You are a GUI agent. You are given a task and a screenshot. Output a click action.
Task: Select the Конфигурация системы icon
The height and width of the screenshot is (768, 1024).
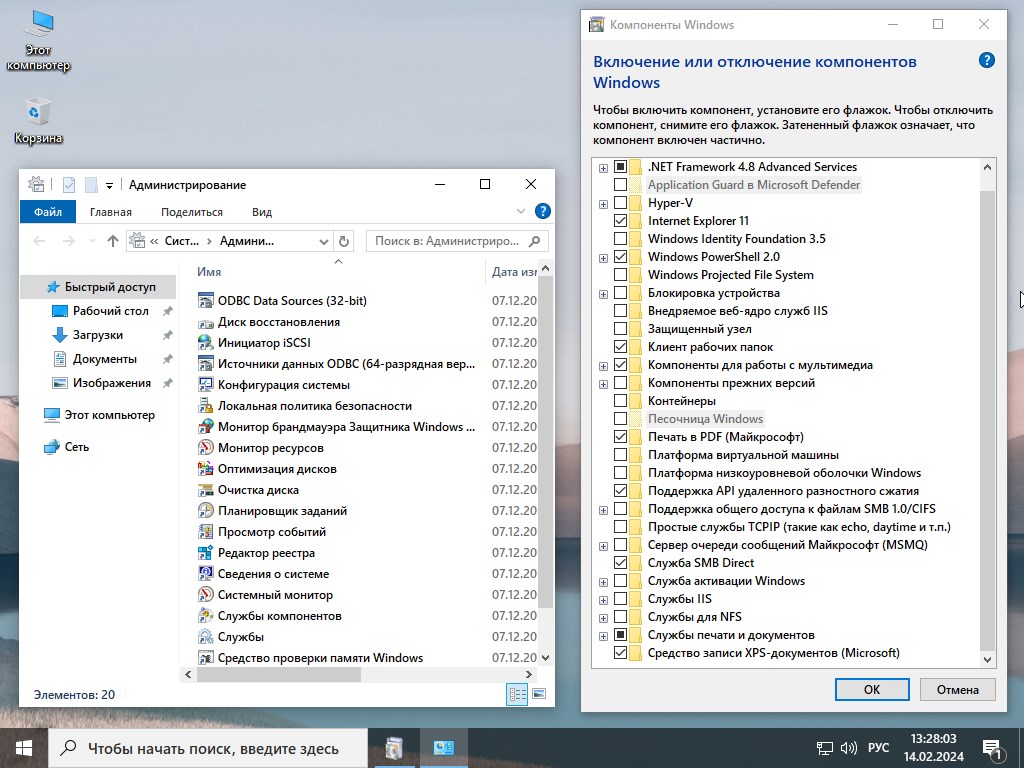coord(206,385)
